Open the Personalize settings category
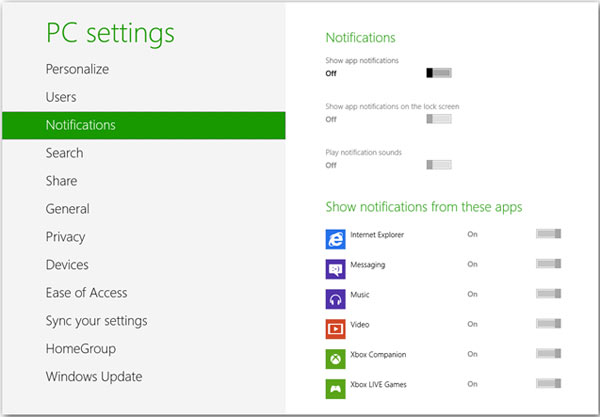The image size is (600, 417). tap(77, 69)
